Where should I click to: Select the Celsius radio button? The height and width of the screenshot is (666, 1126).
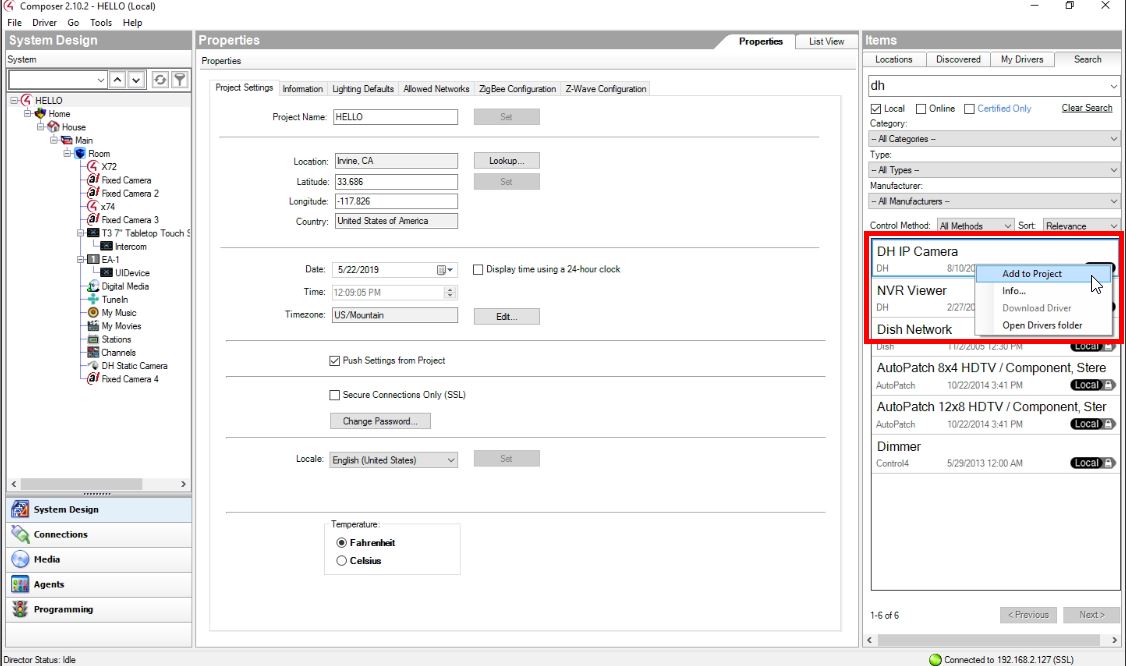(341, 561)
